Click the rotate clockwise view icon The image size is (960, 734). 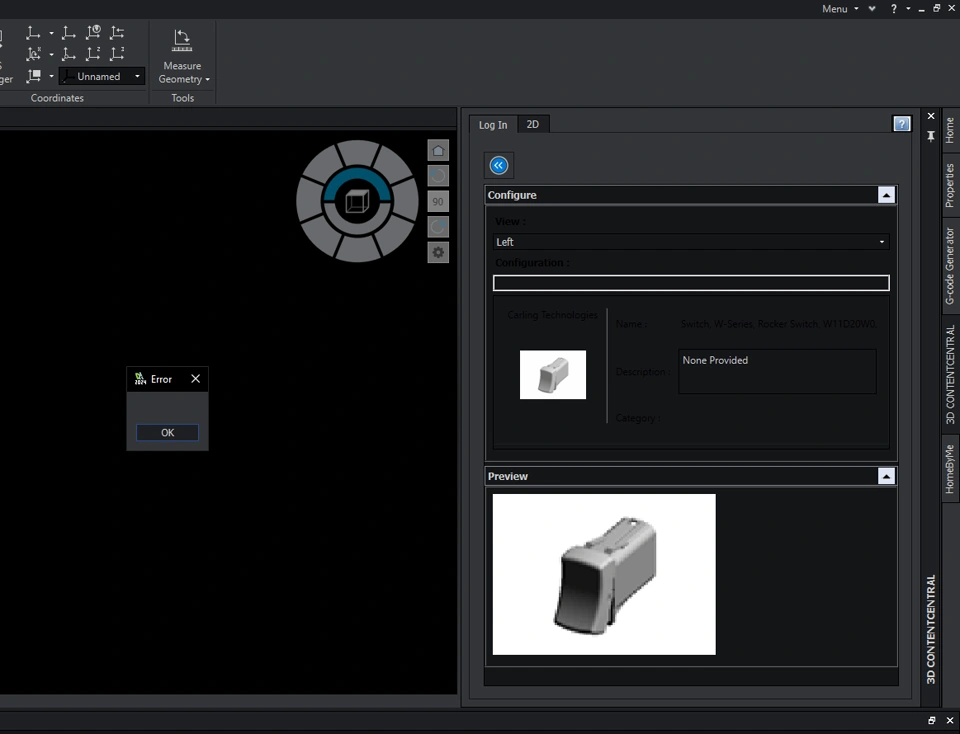point(438,227)
